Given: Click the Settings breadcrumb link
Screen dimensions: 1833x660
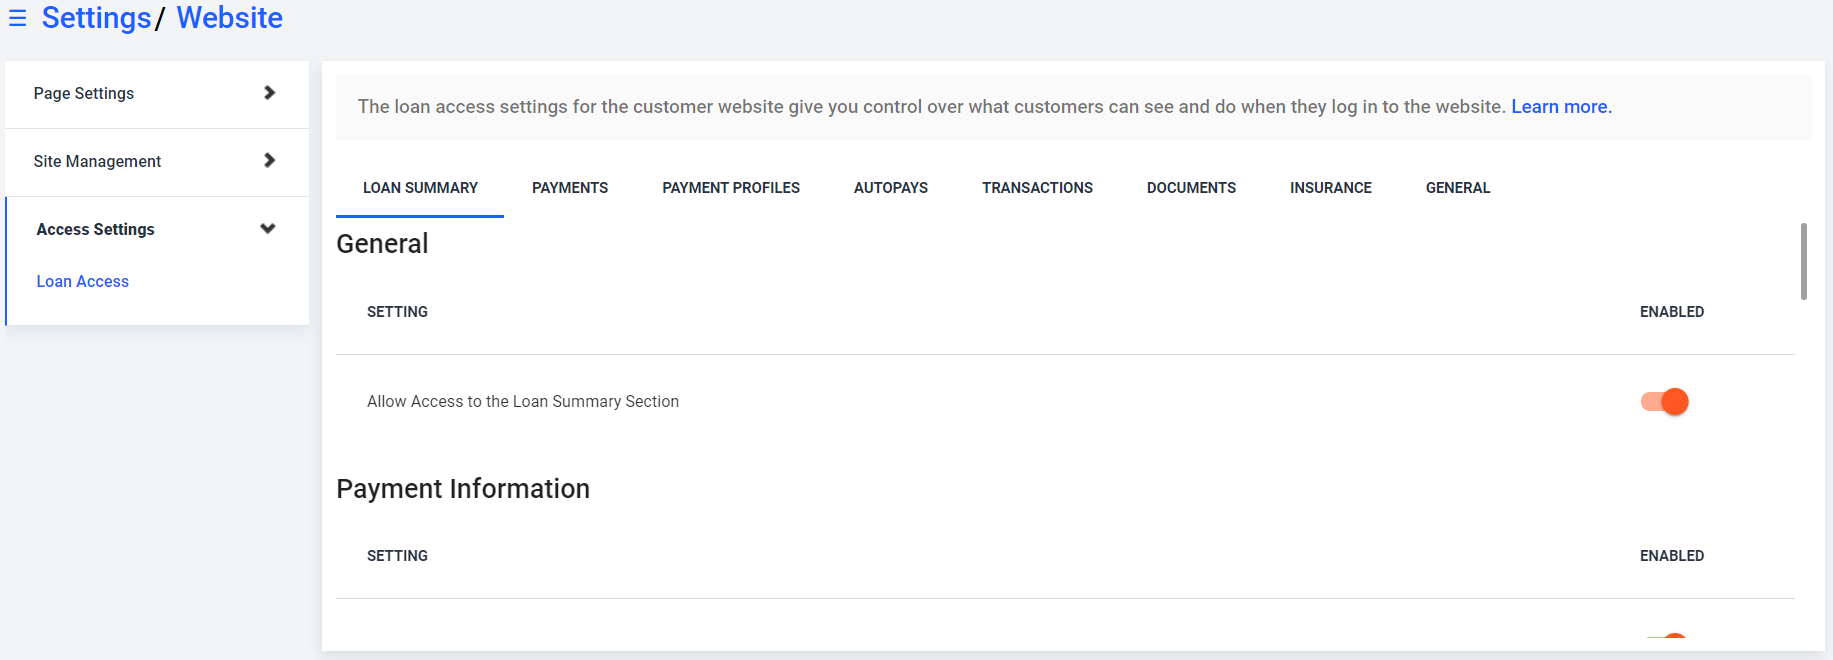Looking at the screenshot, I should (x=96, y=18).
